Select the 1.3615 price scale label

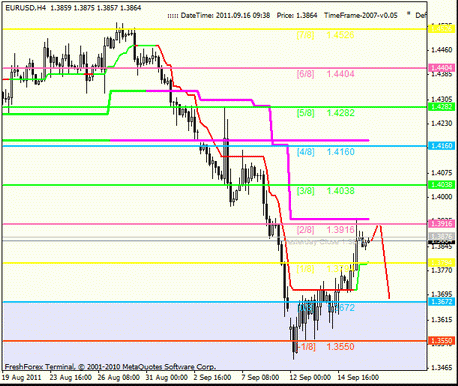pos(442,320)
